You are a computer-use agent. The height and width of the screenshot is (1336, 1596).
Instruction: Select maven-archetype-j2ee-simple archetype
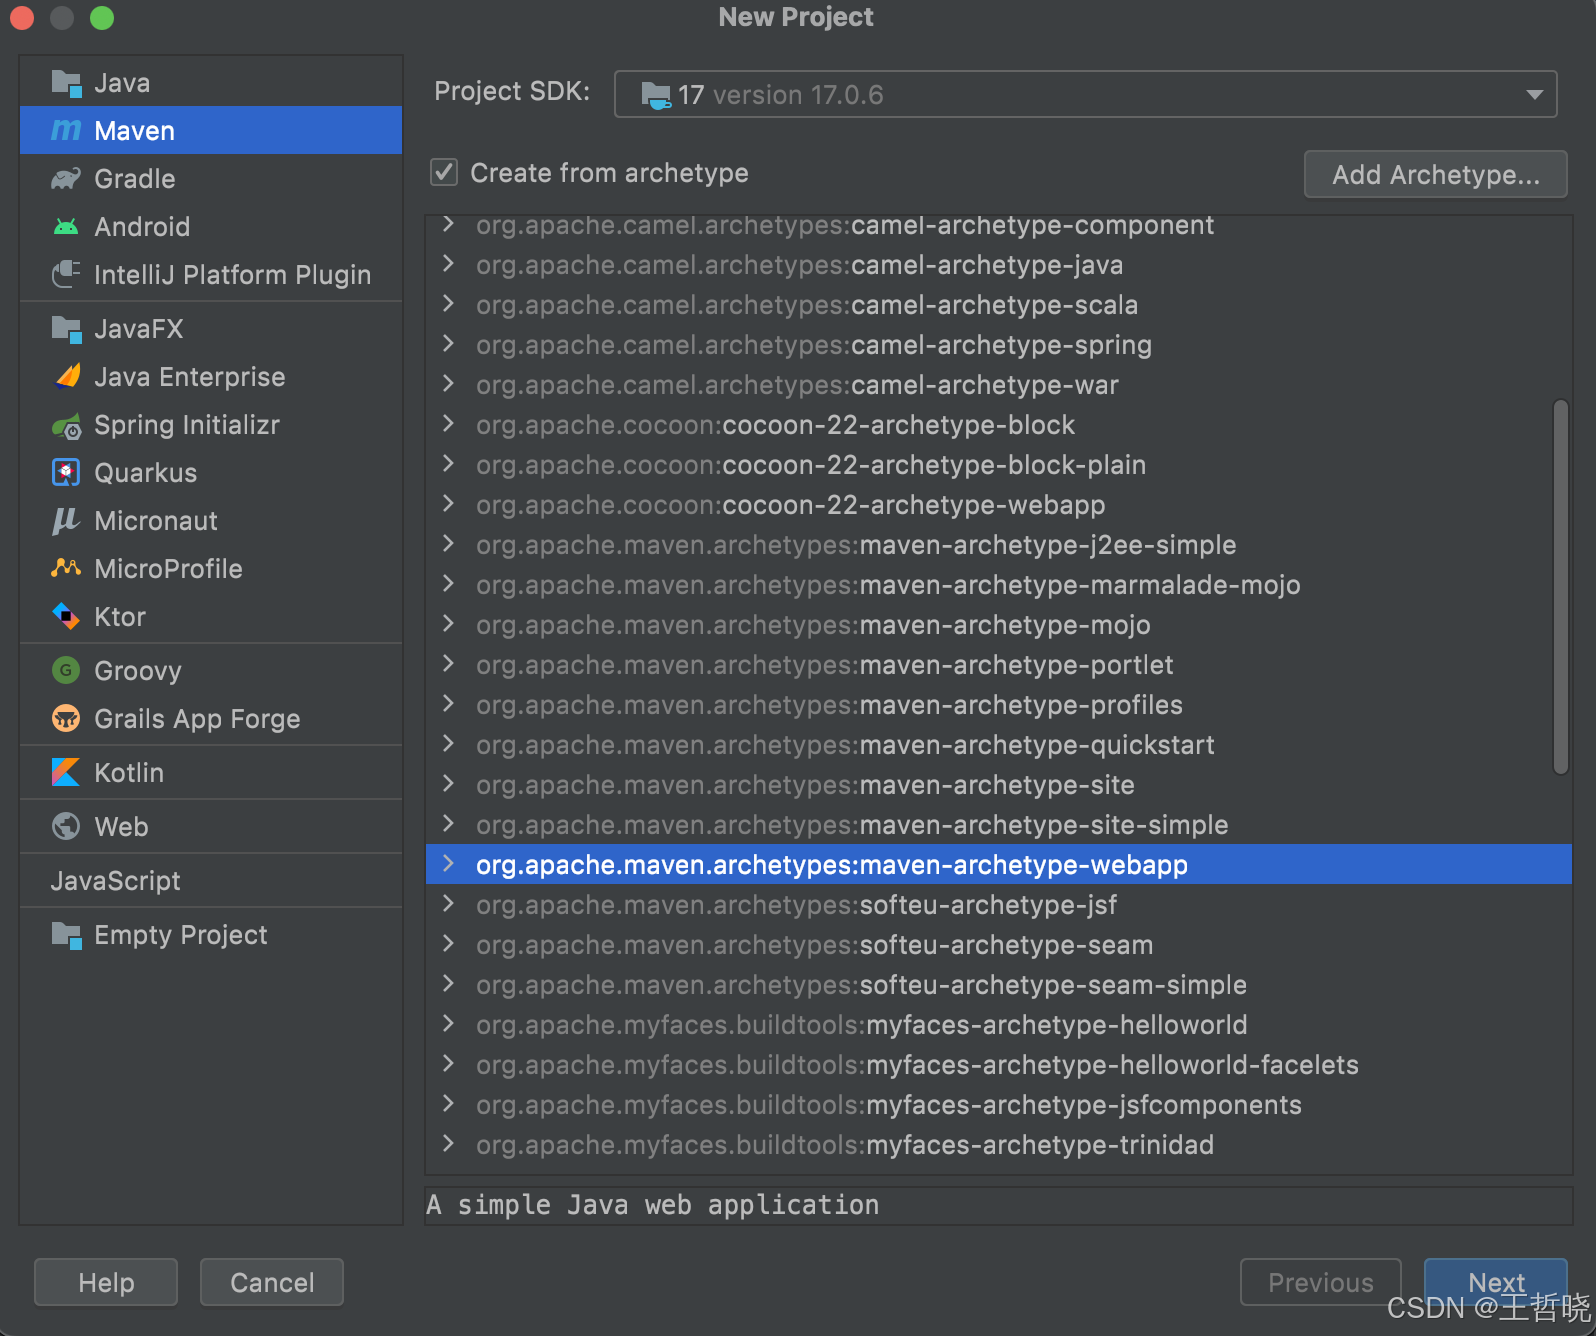[999, 545]
